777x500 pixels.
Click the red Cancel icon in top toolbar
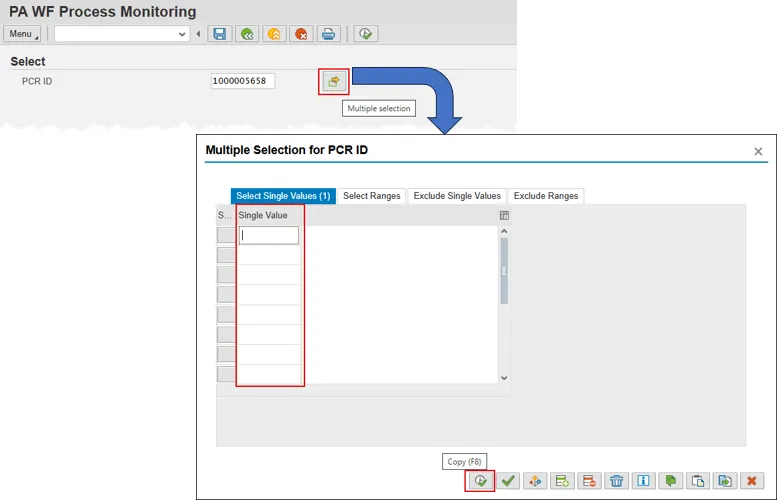(301, 34)
